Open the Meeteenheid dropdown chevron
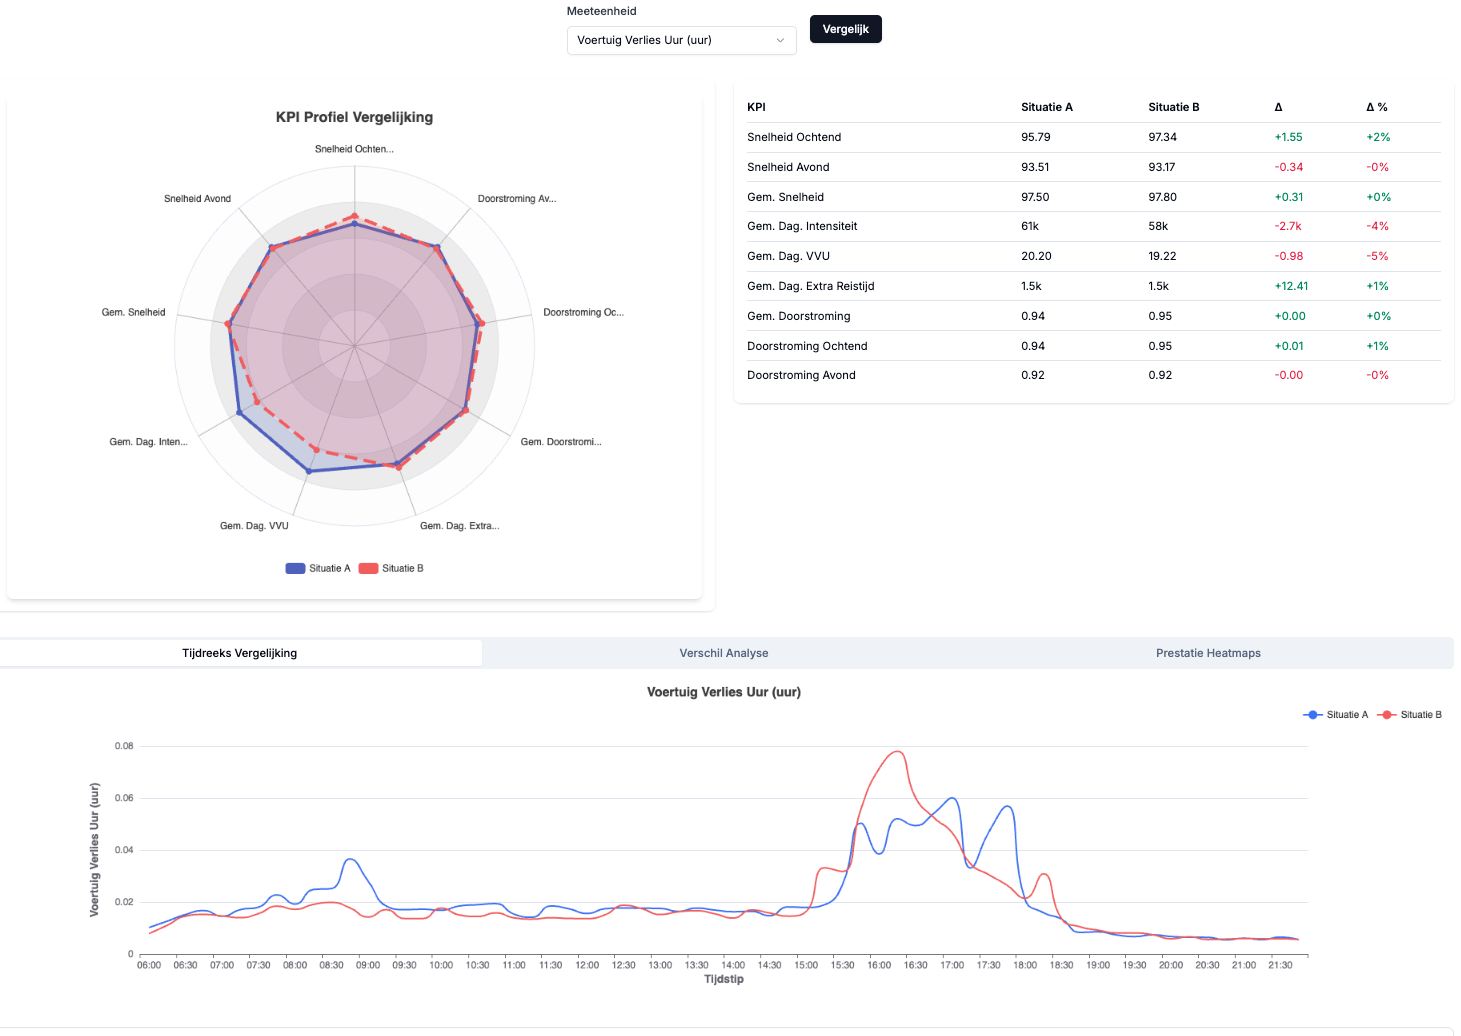The height and width of the screenshot is (1036, 1461). point(780,41)
